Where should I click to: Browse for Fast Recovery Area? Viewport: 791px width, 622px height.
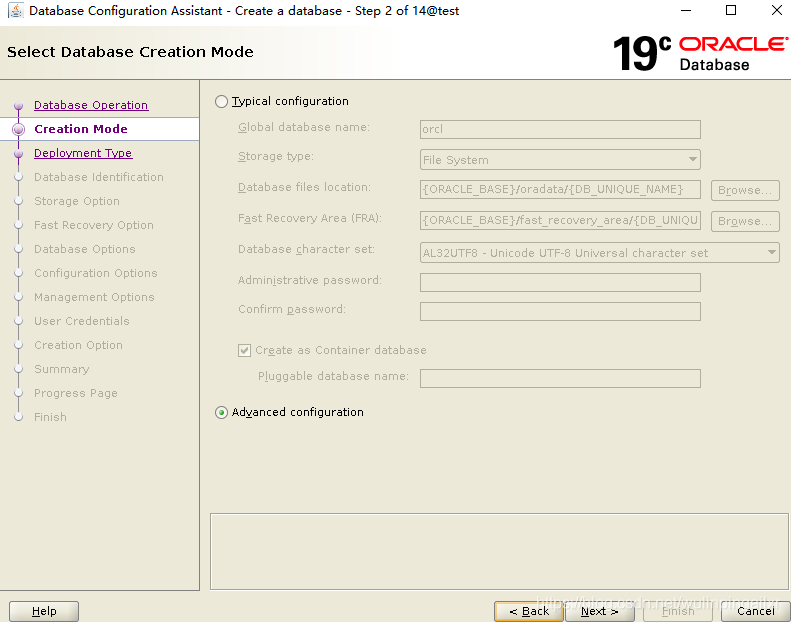[x=745, y=221]
